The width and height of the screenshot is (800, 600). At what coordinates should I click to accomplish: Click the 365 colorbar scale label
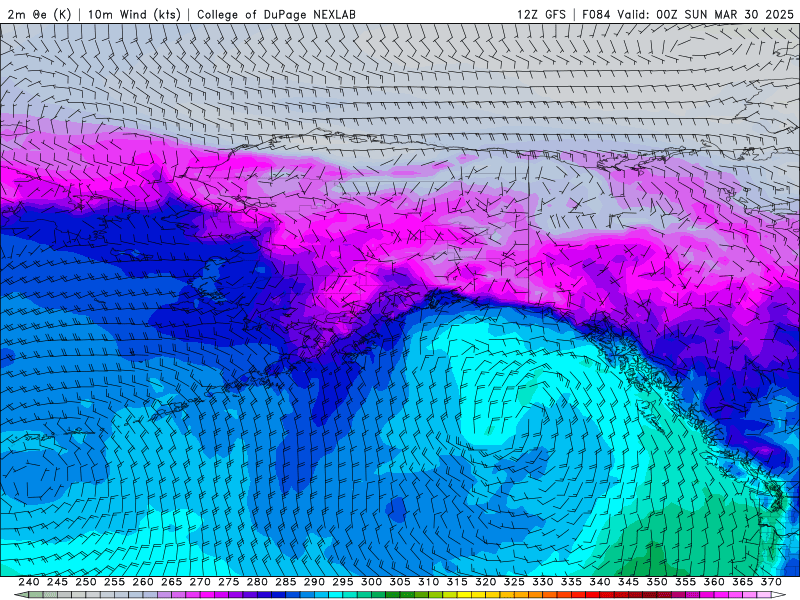coord(743,582)
